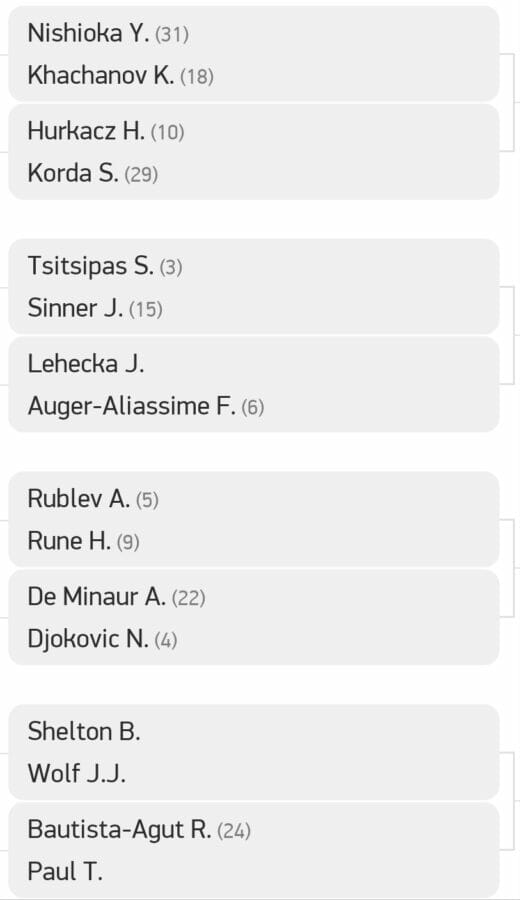Click Bautista-Agut R. (24) name
Viewport: 520px width, 900px height.
(139, 830)
